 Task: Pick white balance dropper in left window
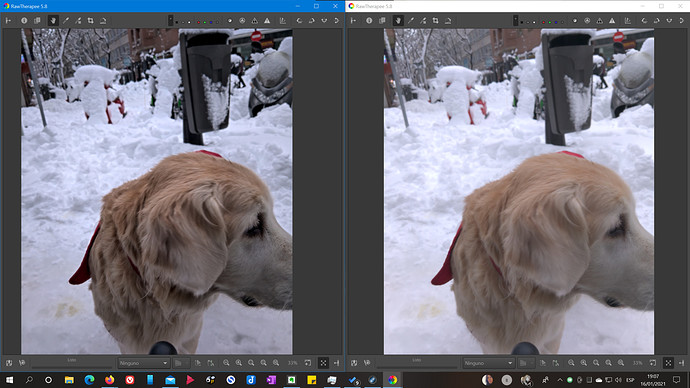[66, 21]
